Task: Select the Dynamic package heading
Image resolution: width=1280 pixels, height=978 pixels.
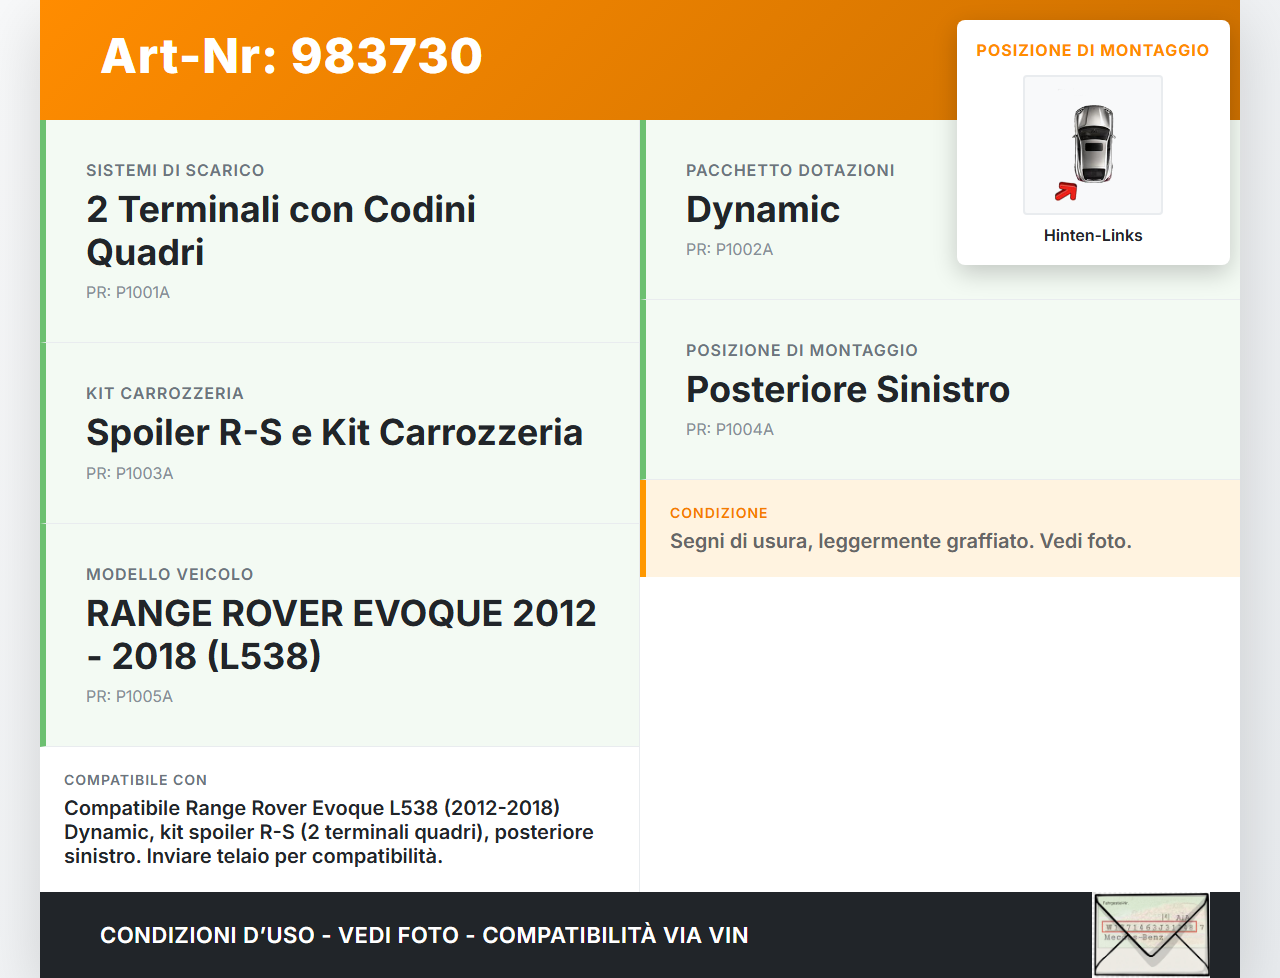Action: (x=763, y=210)
